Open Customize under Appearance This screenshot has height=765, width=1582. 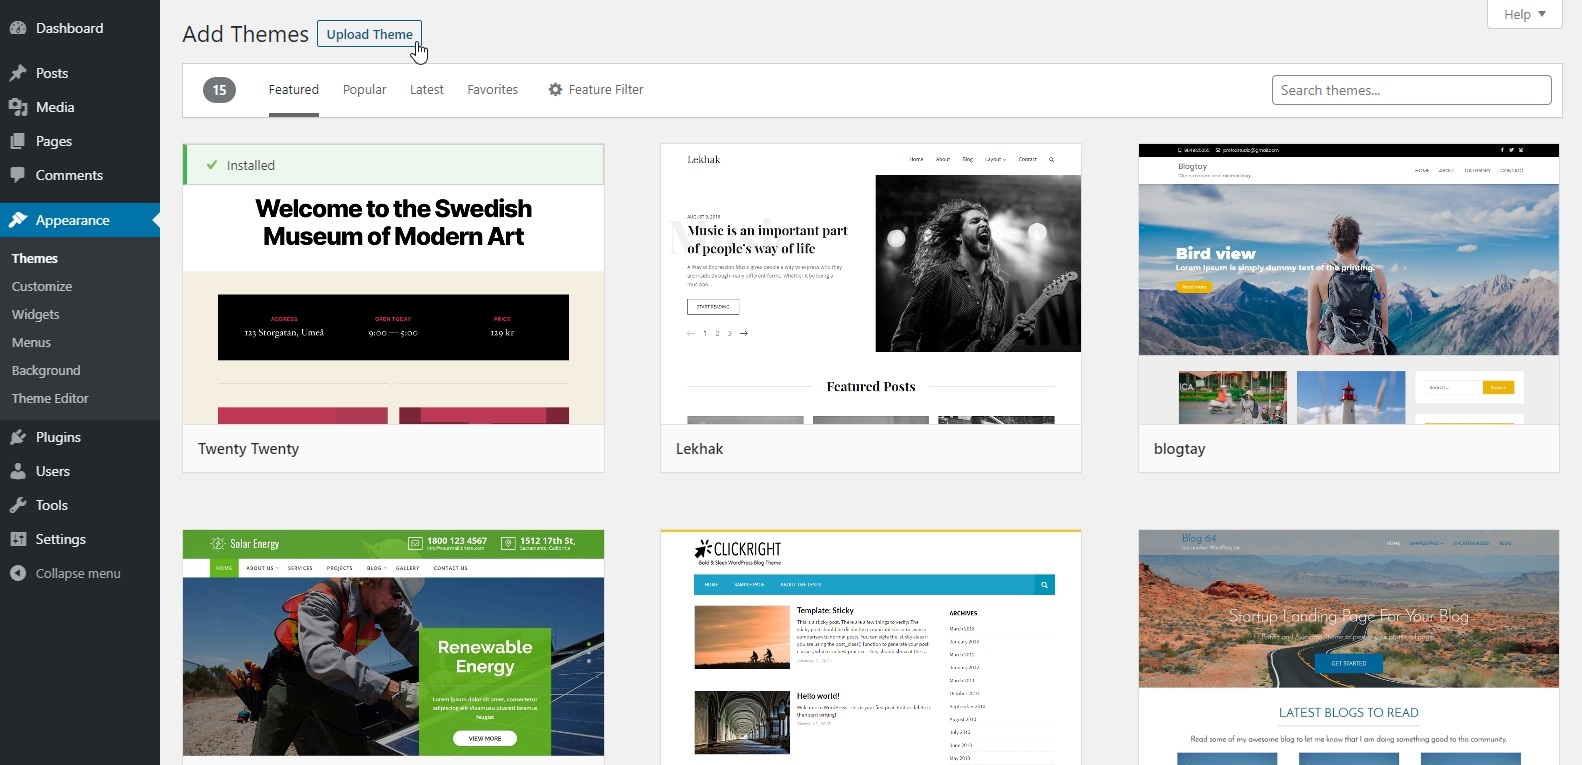42,286
